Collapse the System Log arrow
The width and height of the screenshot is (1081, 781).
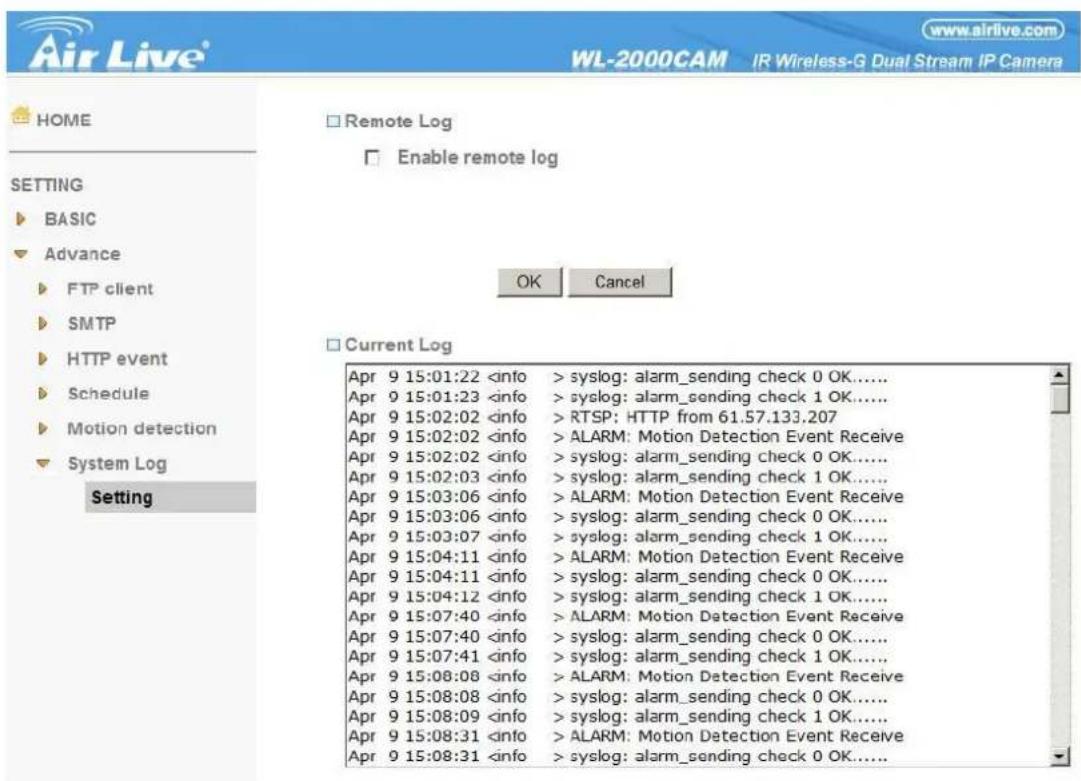(x=43, y=464)
